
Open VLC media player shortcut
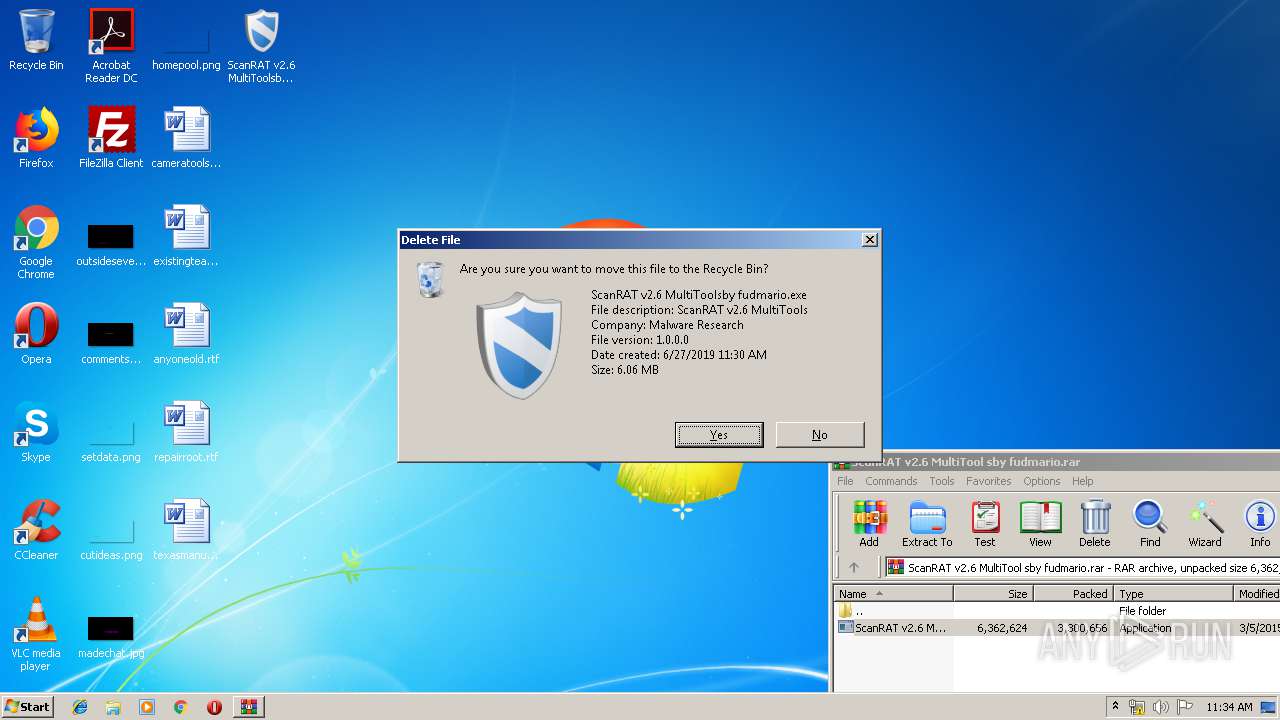pos(36,634)
